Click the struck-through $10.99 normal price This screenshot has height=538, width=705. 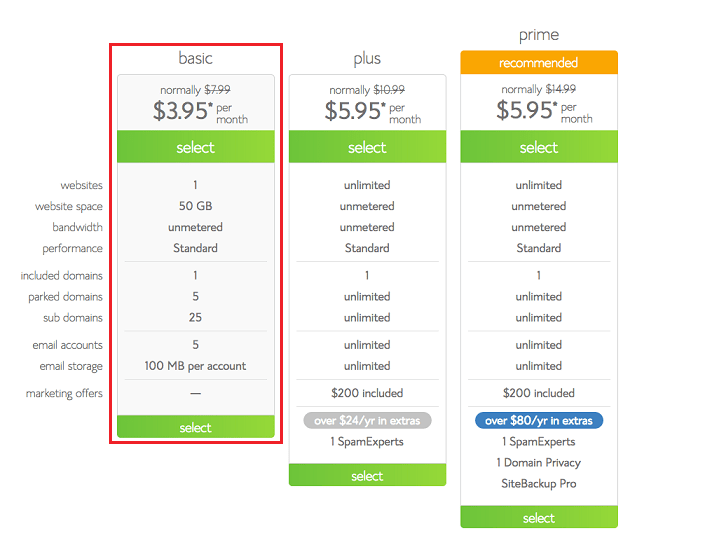[389, 90]
